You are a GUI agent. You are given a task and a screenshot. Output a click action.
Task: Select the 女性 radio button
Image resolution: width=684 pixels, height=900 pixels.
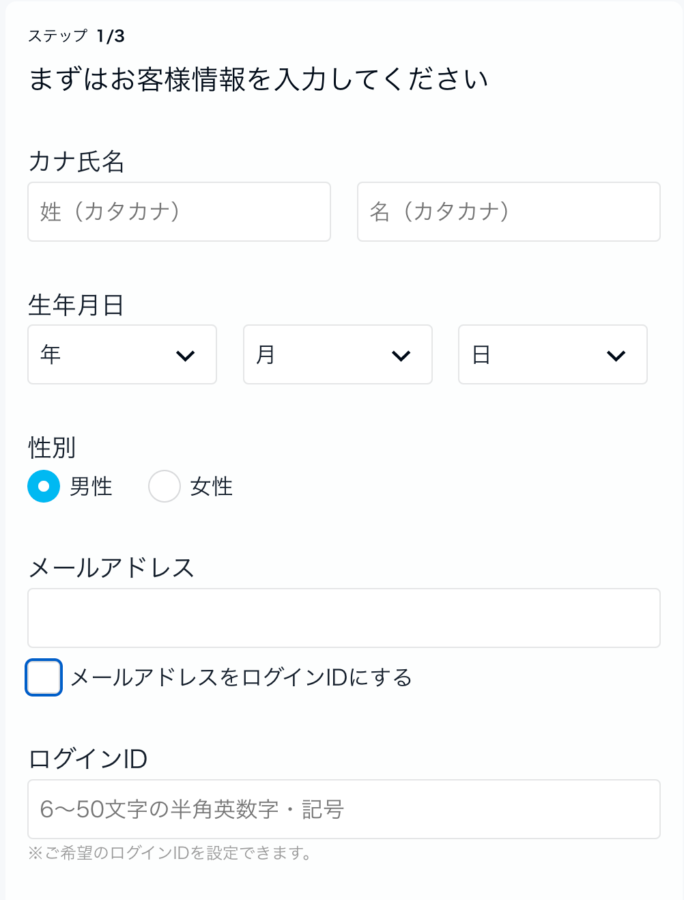(x=164, y=487)
